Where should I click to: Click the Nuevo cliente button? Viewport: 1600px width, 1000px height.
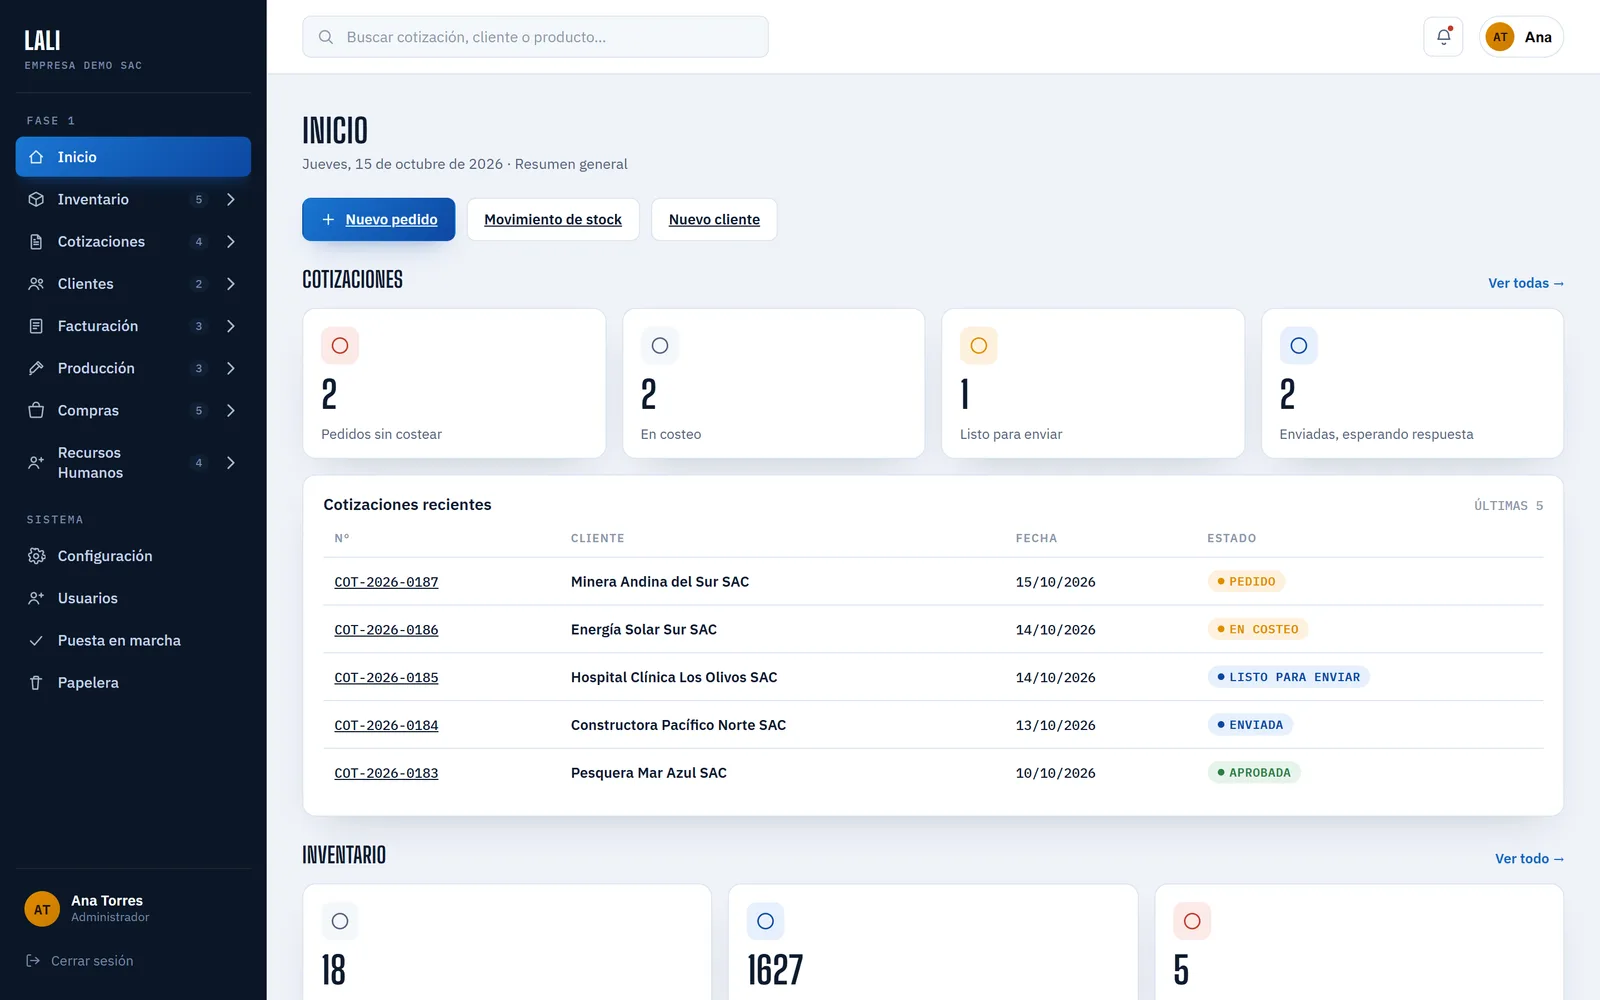pos(714,219)
